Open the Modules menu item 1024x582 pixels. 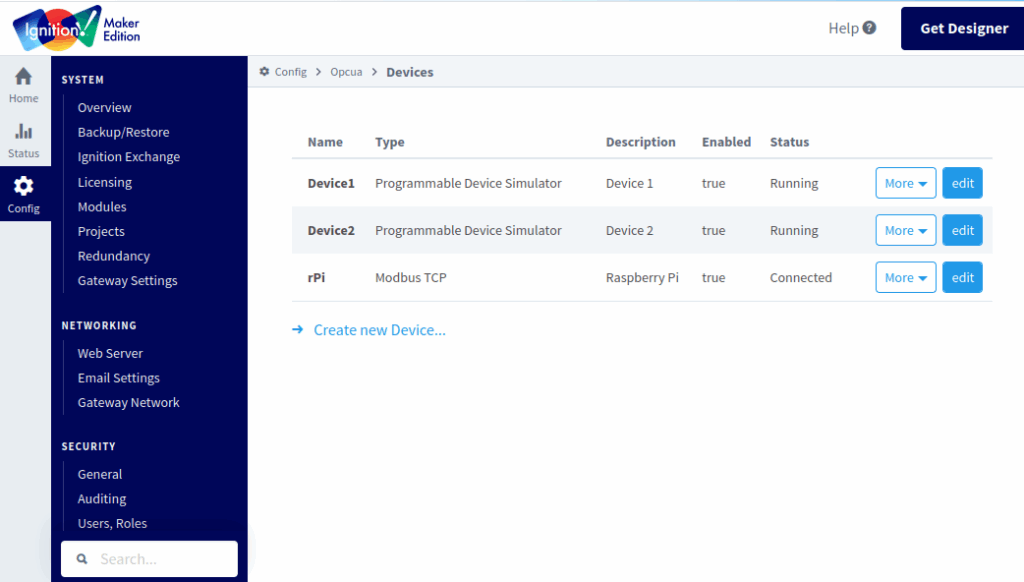click(x=102, y=207)
